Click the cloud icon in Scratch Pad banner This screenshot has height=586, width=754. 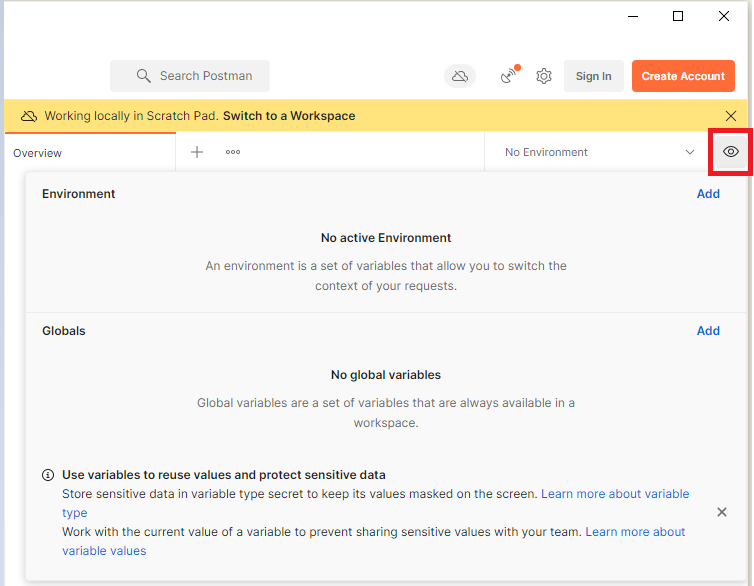[x=29, y=116]
